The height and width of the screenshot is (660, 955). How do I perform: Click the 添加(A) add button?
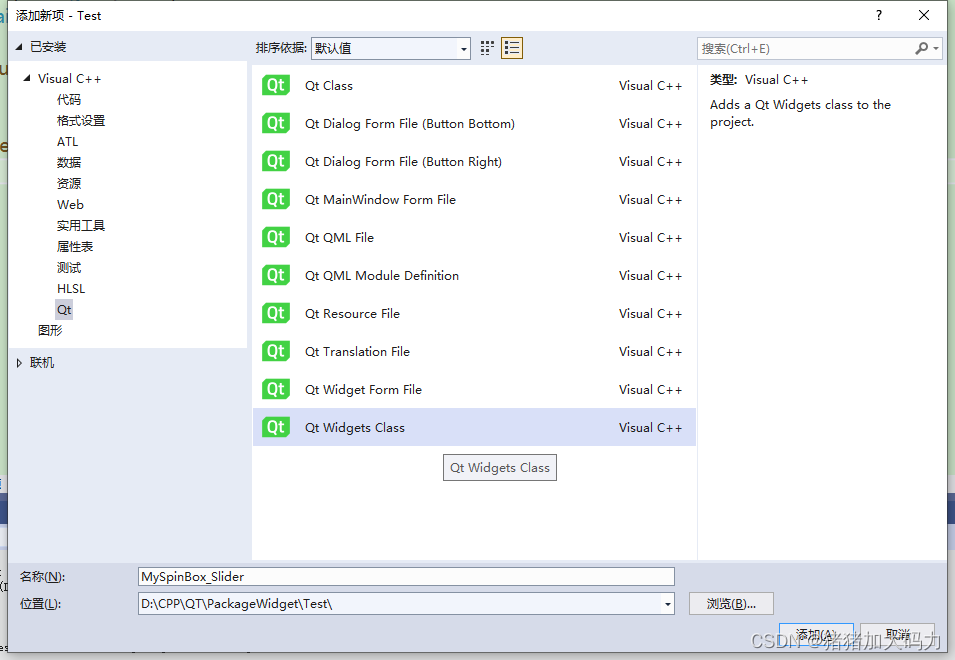click(816, 635)
